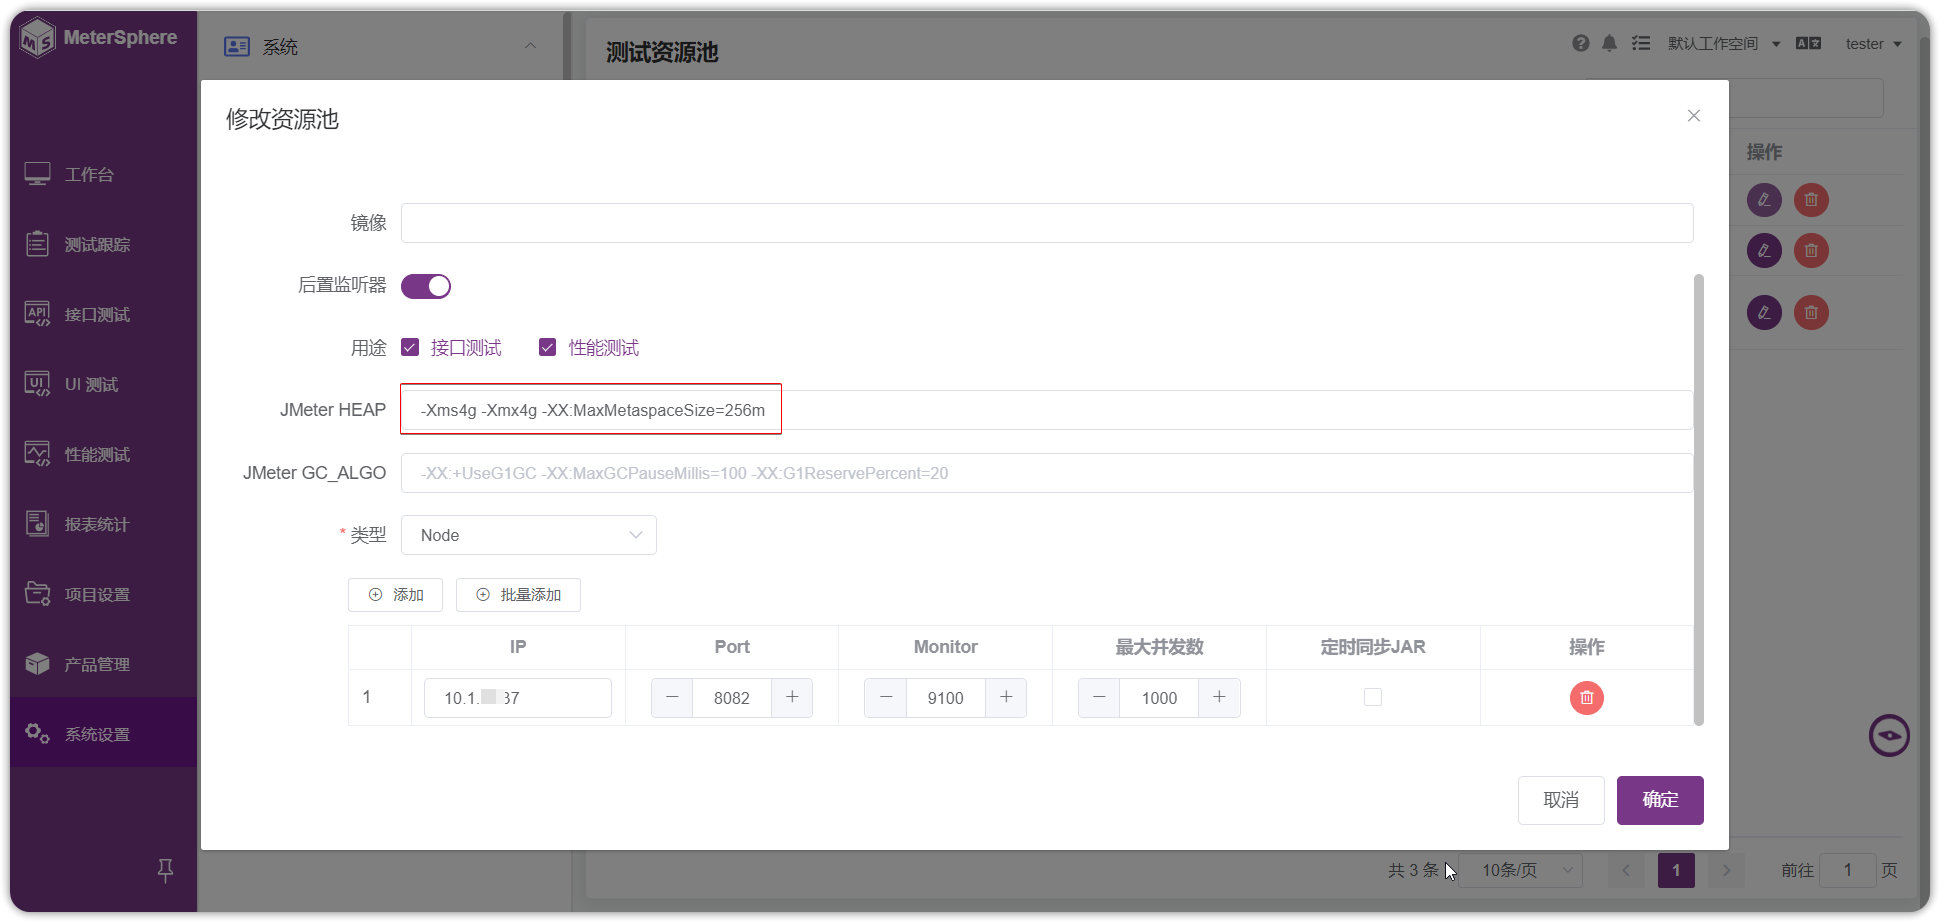Click 取消 to cancel the dialog
1940x922 pixels.
pyautogui.click(x=1561, y=800)
